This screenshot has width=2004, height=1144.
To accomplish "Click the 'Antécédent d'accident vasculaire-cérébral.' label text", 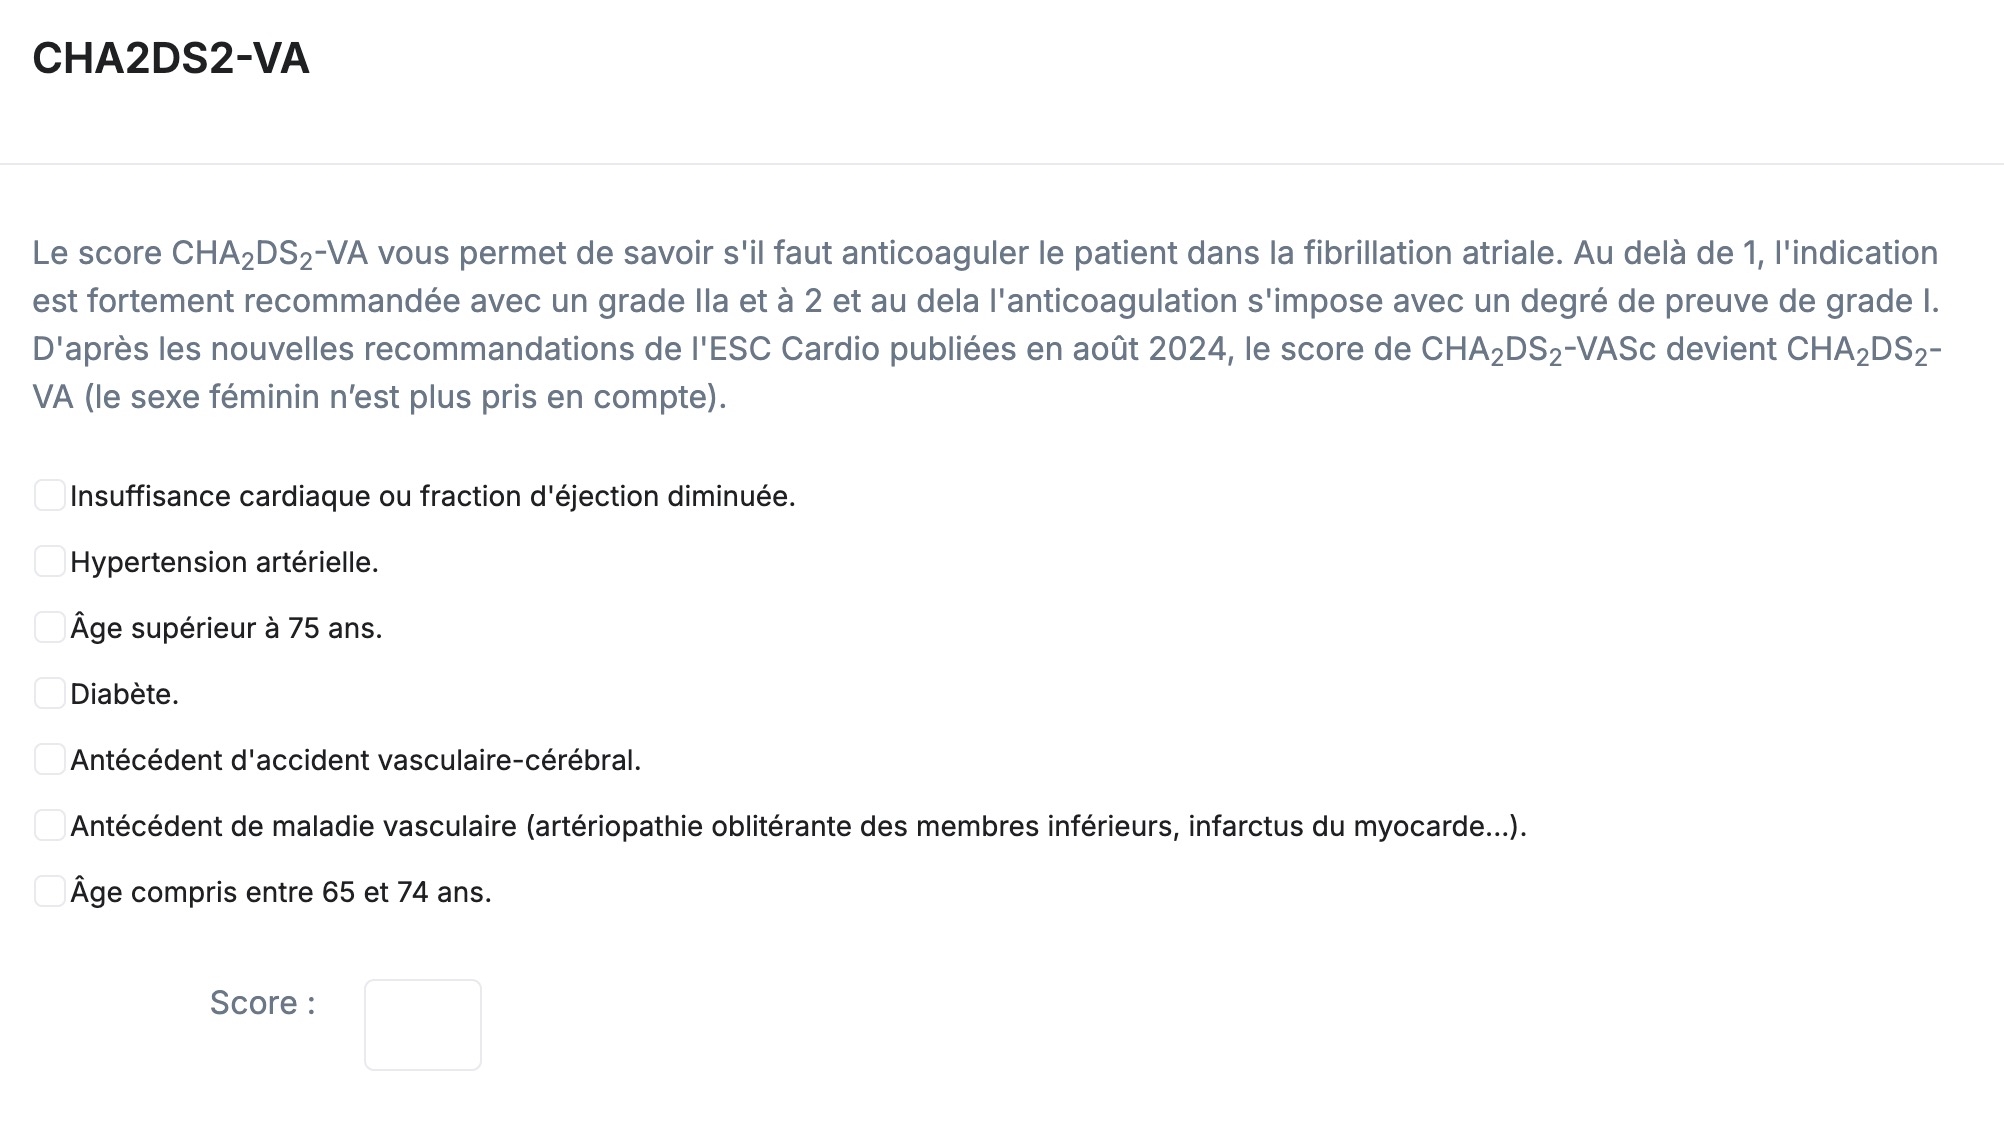I will point(355,761).
